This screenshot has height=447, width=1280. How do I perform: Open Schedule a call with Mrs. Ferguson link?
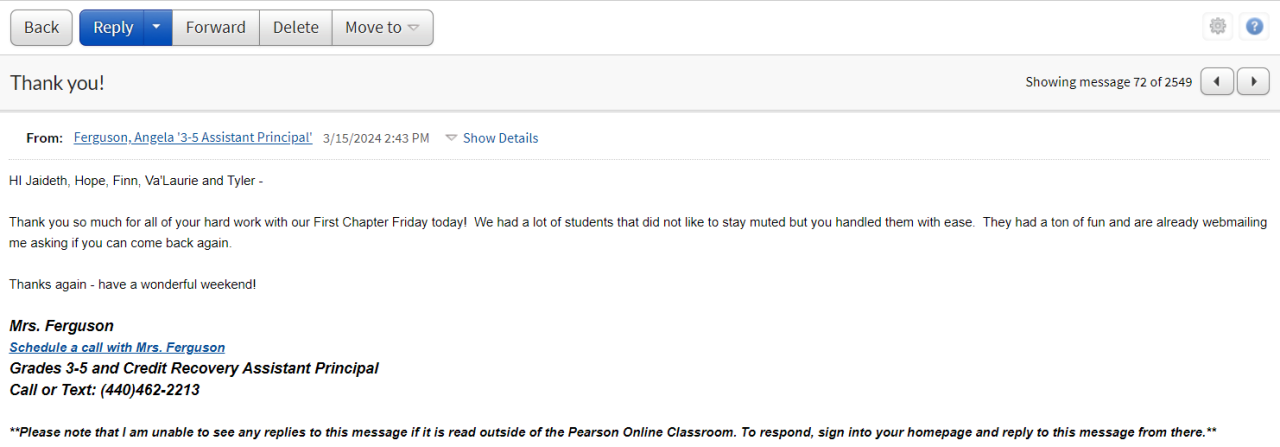coord(117,348)
